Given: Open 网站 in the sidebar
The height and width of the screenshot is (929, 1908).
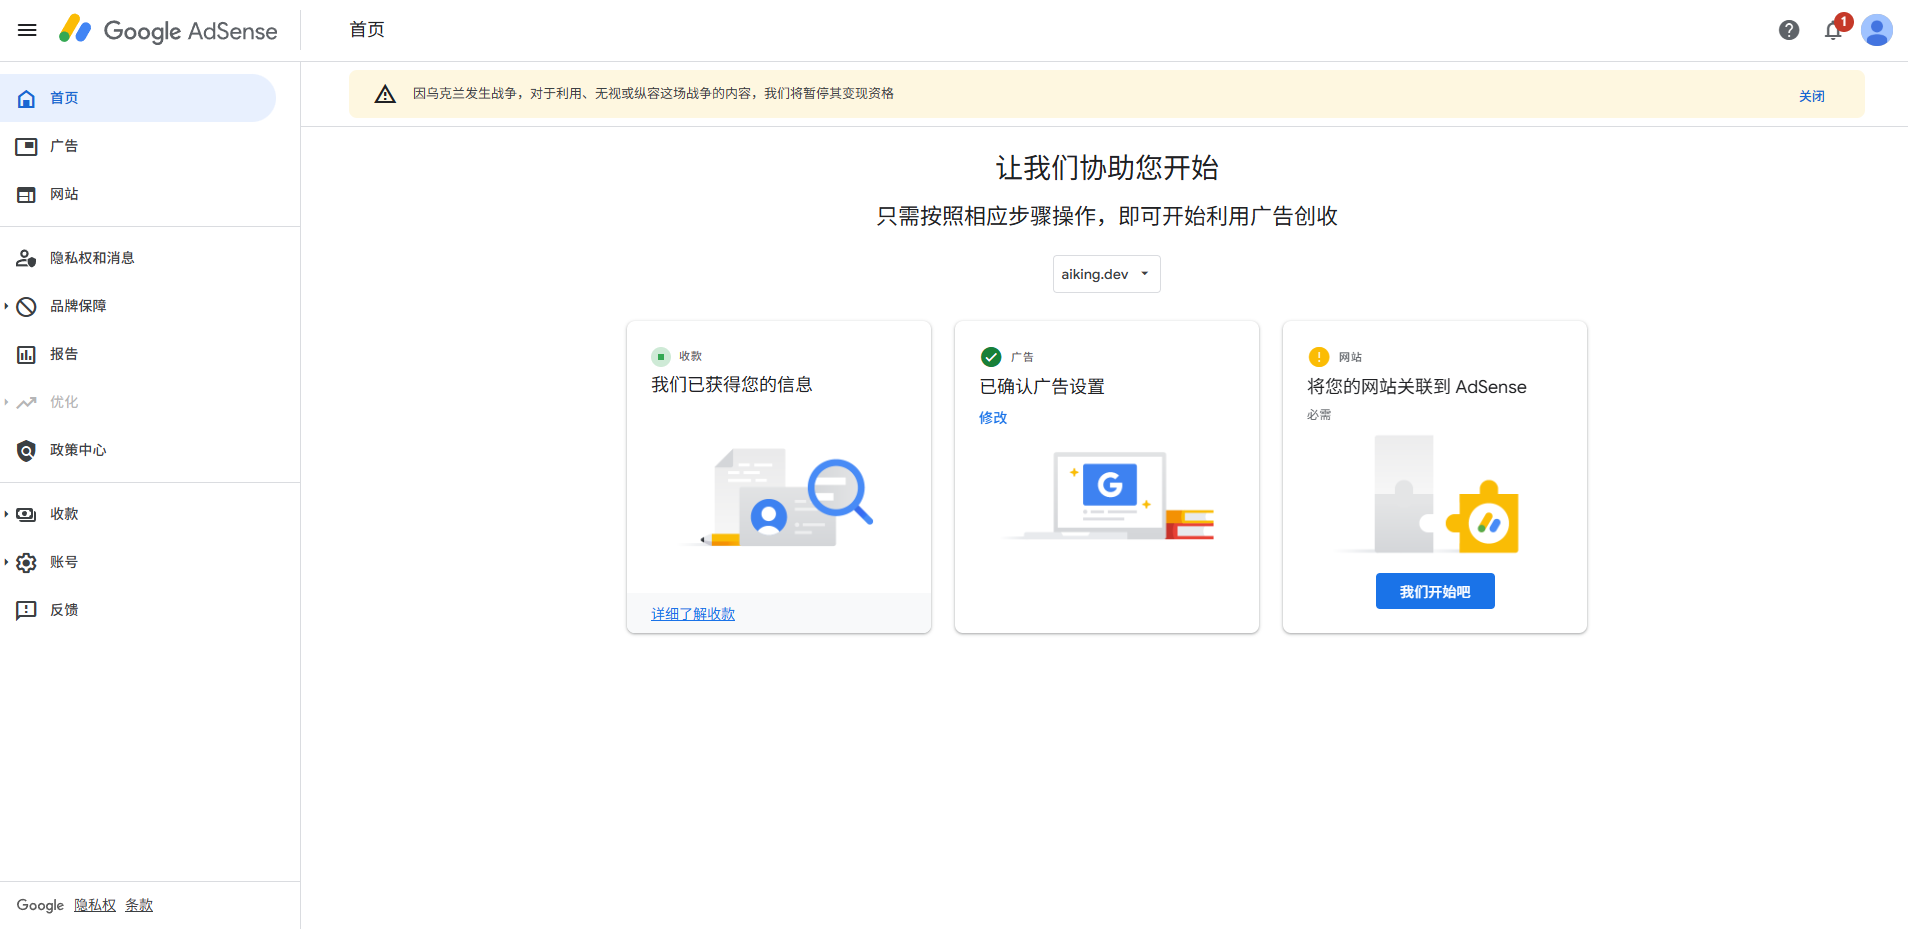Looking at the screenshot, I should coord(138,194).
